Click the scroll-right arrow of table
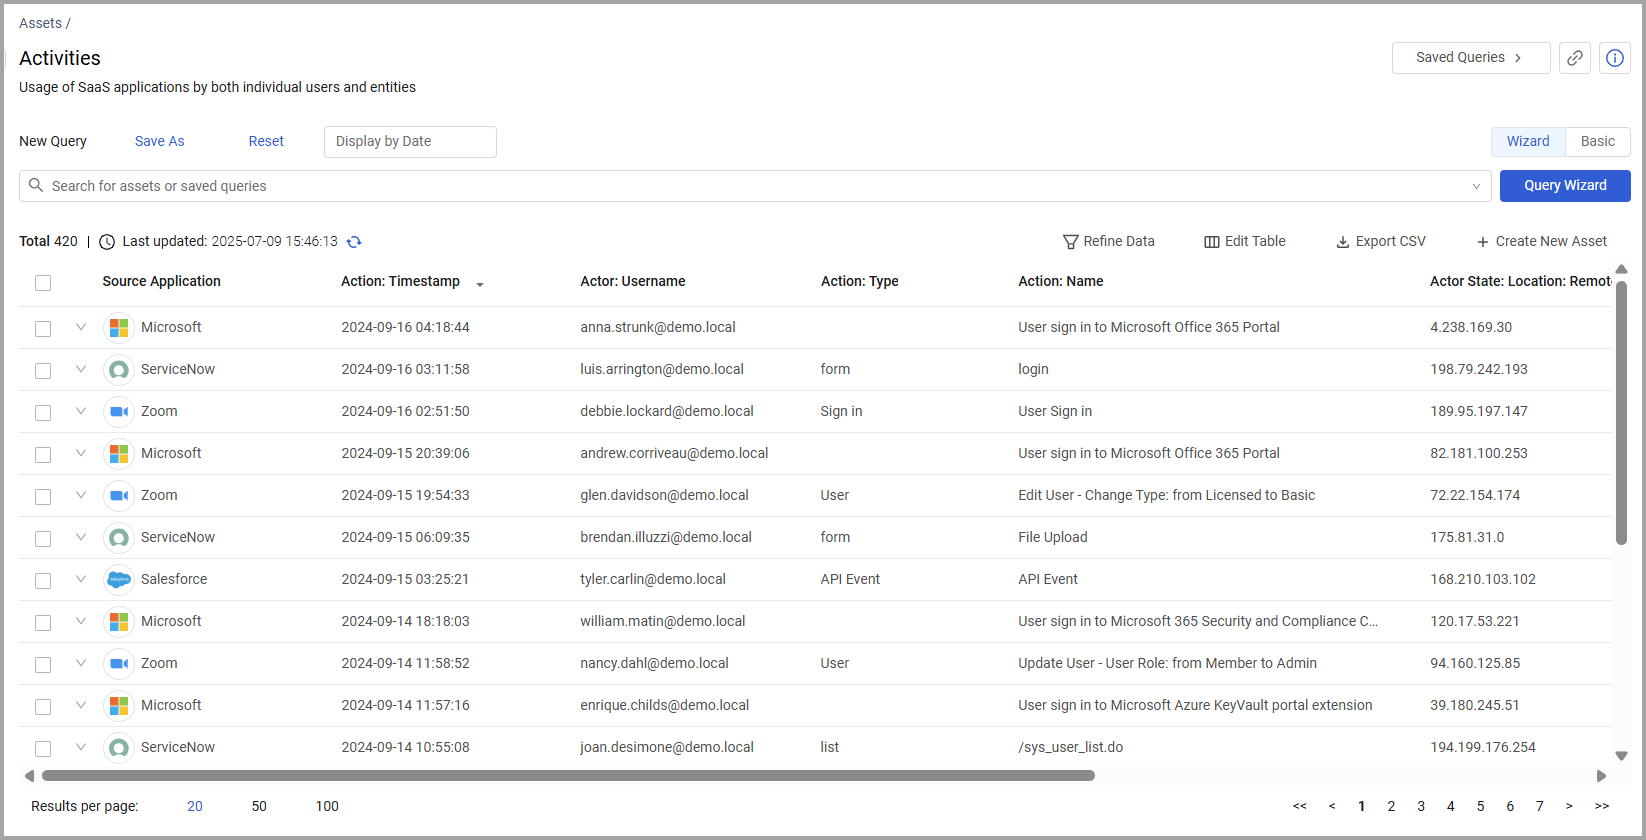This screenshot has width=1646, height=840. click(1601, 776)
